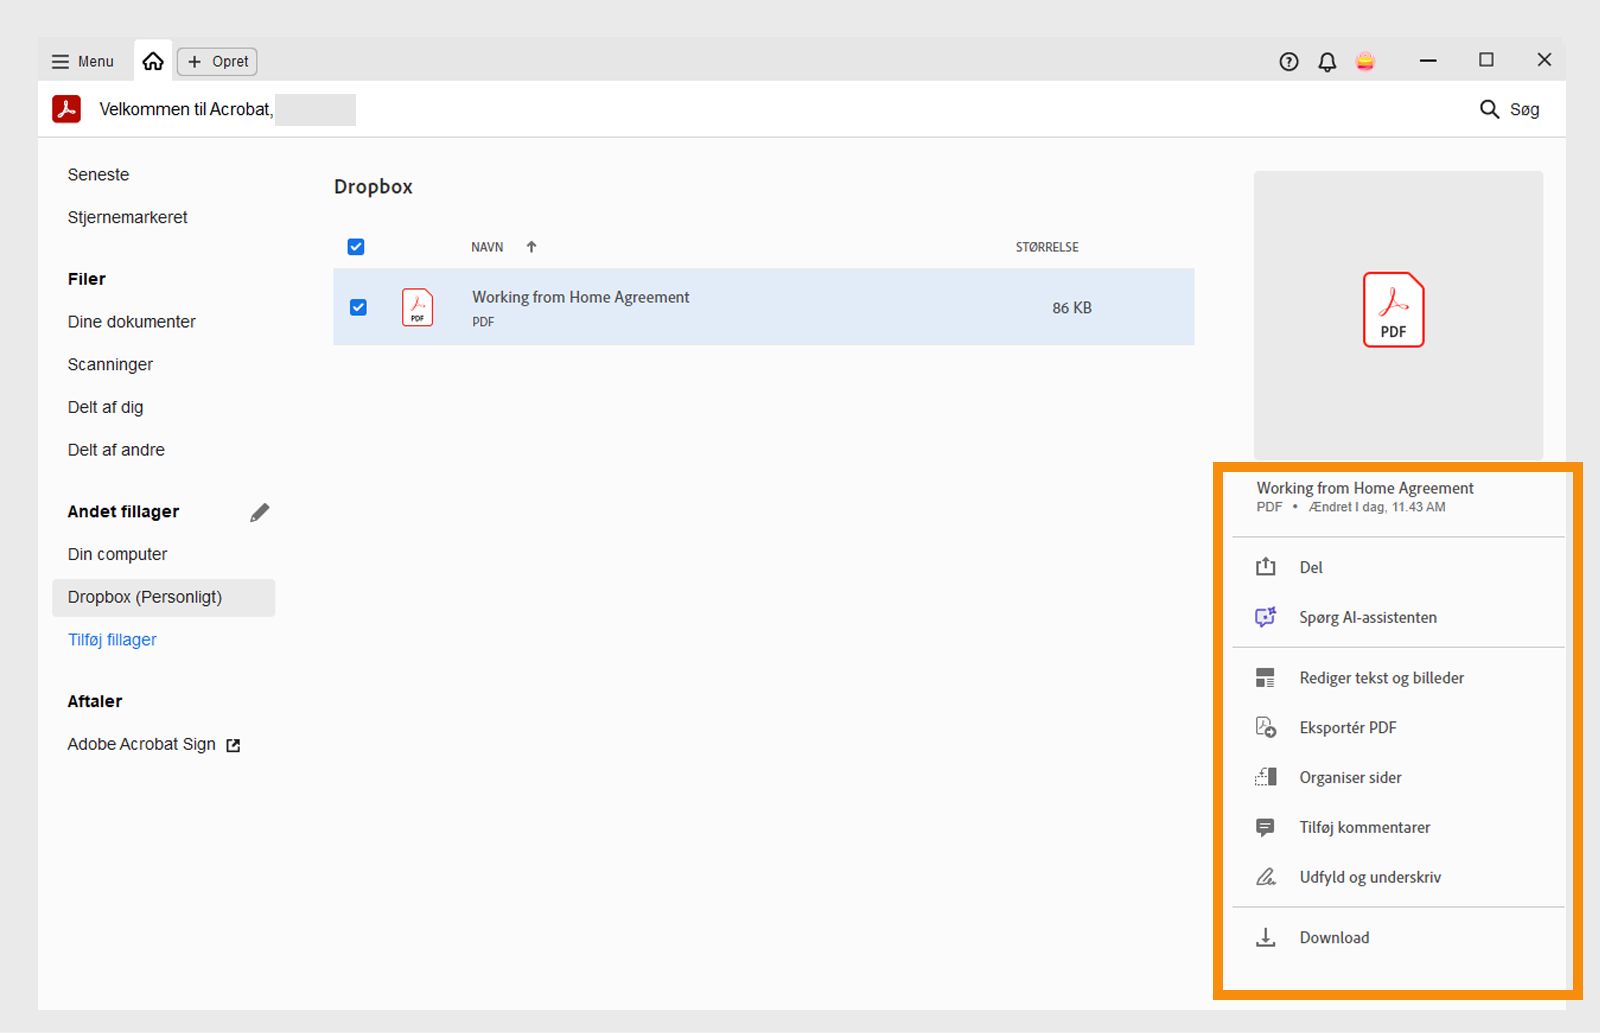1600x1033 pixels.
Task: Sort by the NAVN column arrow
Action: click(x=532, y=247)
